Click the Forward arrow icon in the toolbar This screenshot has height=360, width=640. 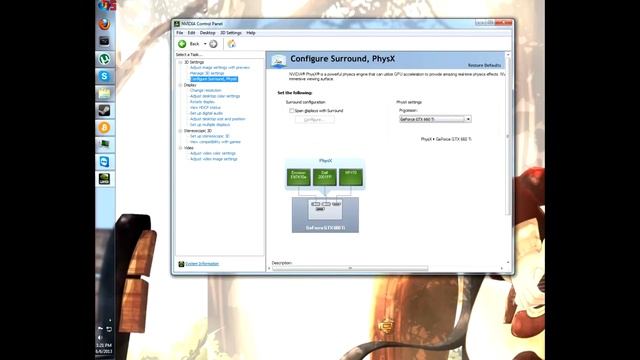(213, 44)
